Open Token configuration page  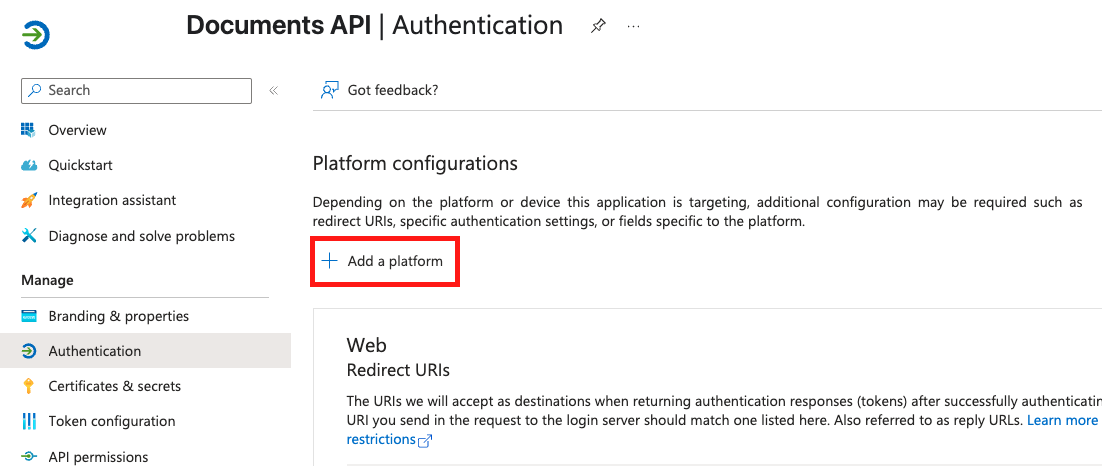tap(112, 421)
